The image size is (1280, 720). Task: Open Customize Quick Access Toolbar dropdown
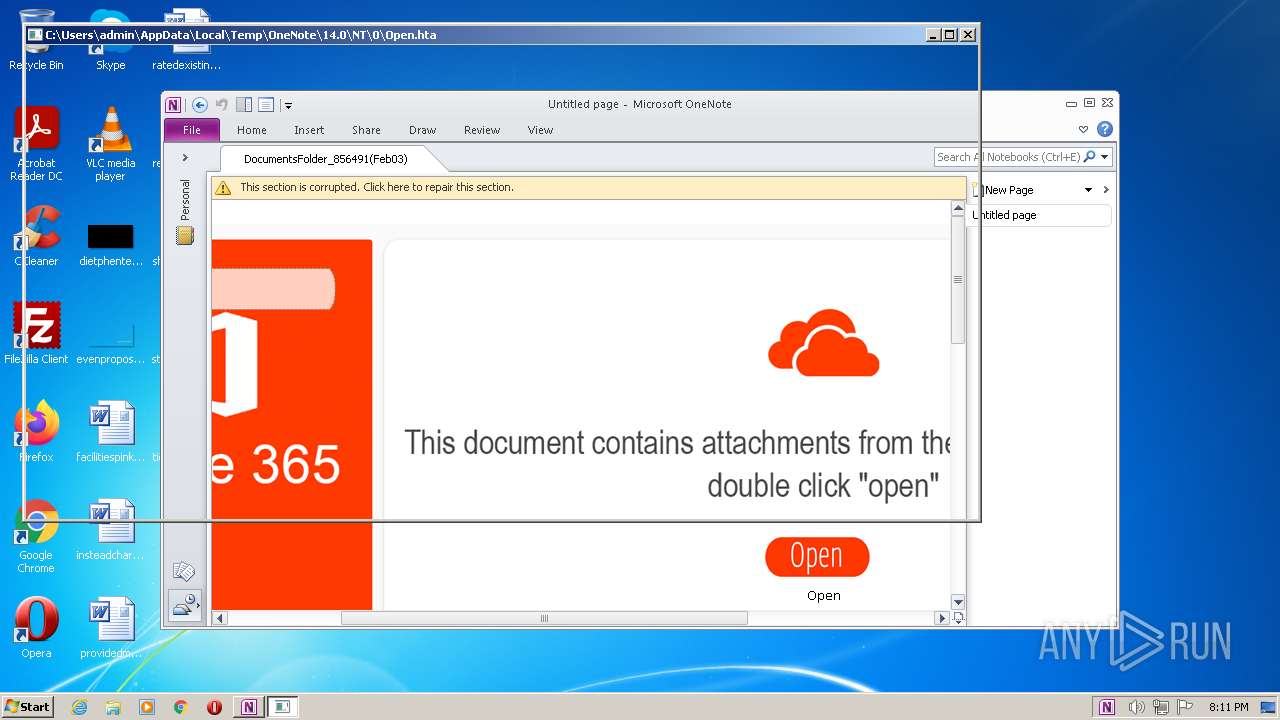click(288, 105)
